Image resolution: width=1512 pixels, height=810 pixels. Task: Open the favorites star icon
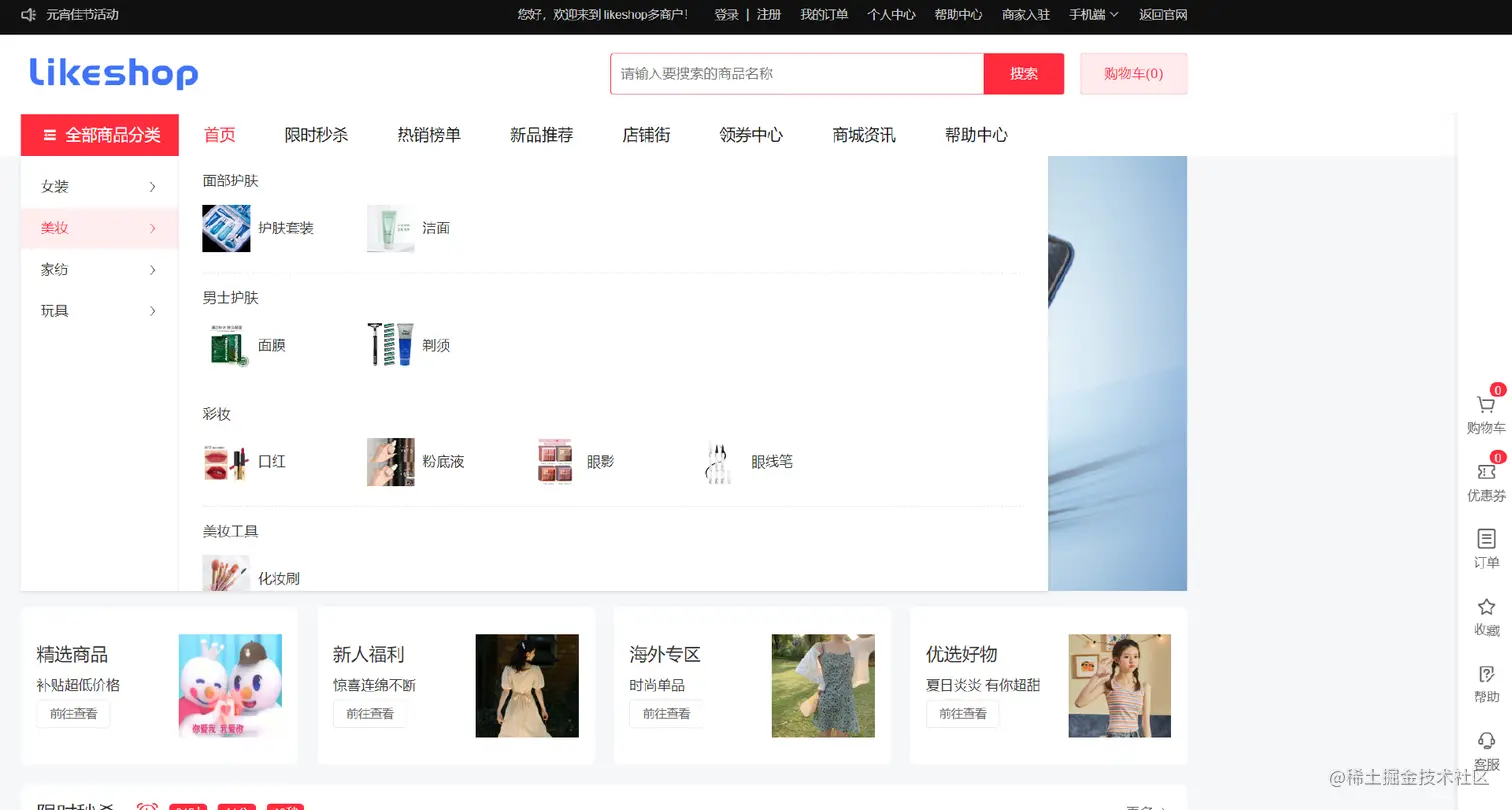point(1486,606)
